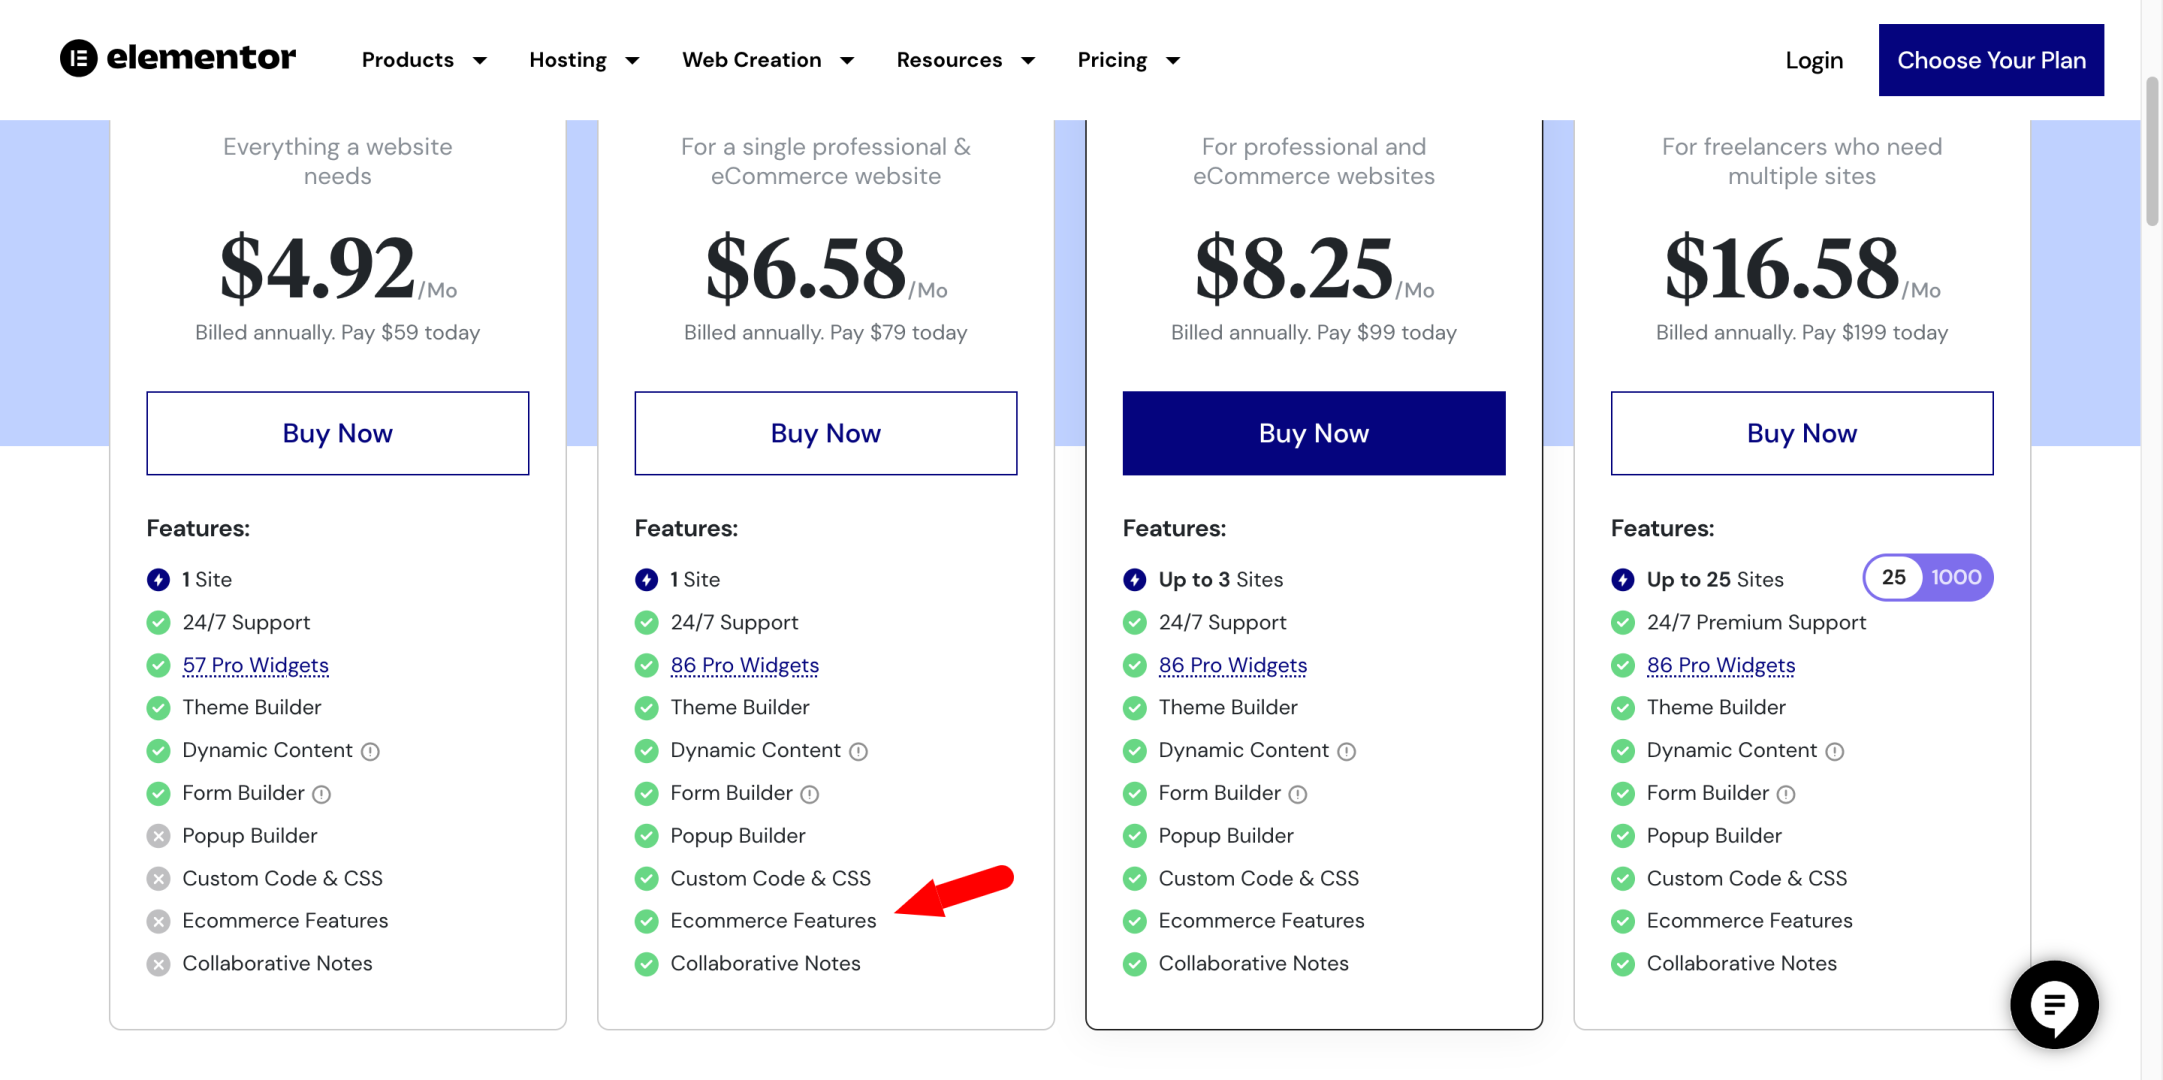Click 'Up to 25 Sites' text
The height and width of the screenshot is (1080, 2163).
(1715, 580)
